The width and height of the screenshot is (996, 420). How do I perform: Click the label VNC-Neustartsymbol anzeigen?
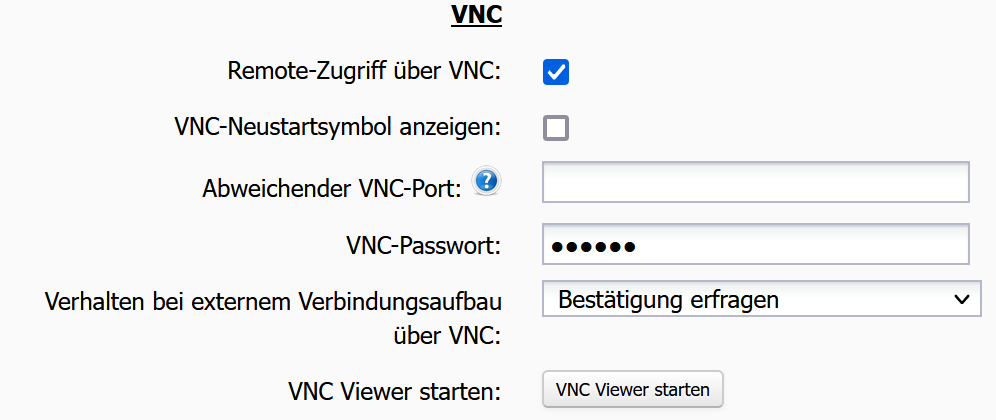click(337, 127)
